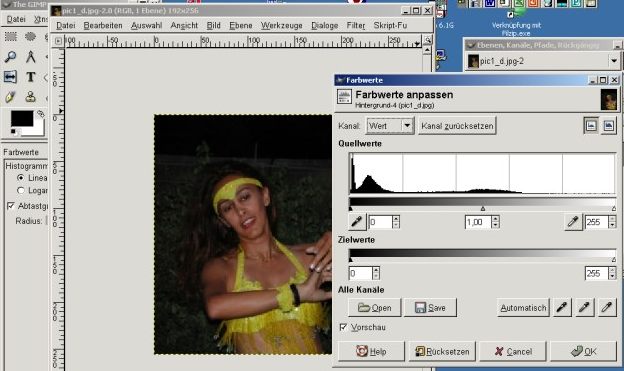Select the Rectangle Select tool in toolbox
This screenshot has height=371, width=624.
(x=11, y=37)
